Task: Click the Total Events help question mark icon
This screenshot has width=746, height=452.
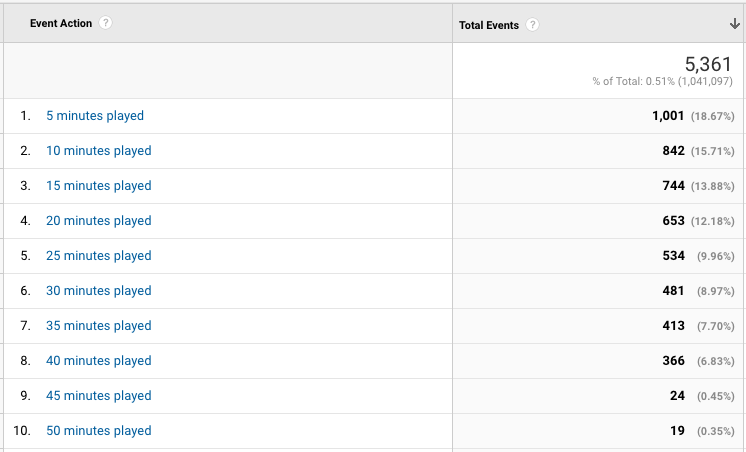Action: (x=532, y=25)
